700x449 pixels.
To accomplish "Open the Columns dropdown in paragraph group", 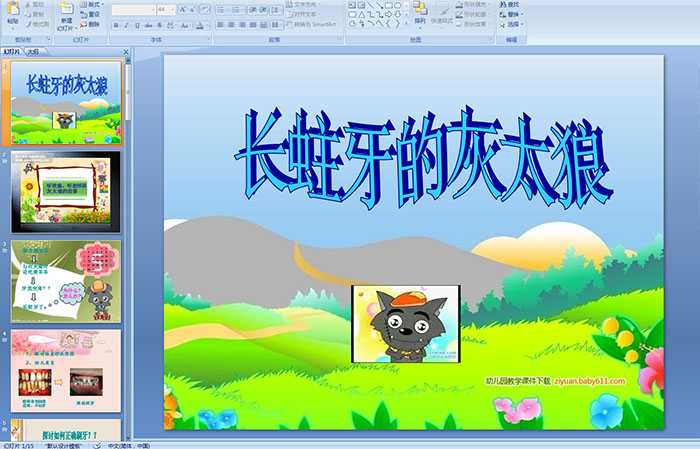I will tap(277, 25).
